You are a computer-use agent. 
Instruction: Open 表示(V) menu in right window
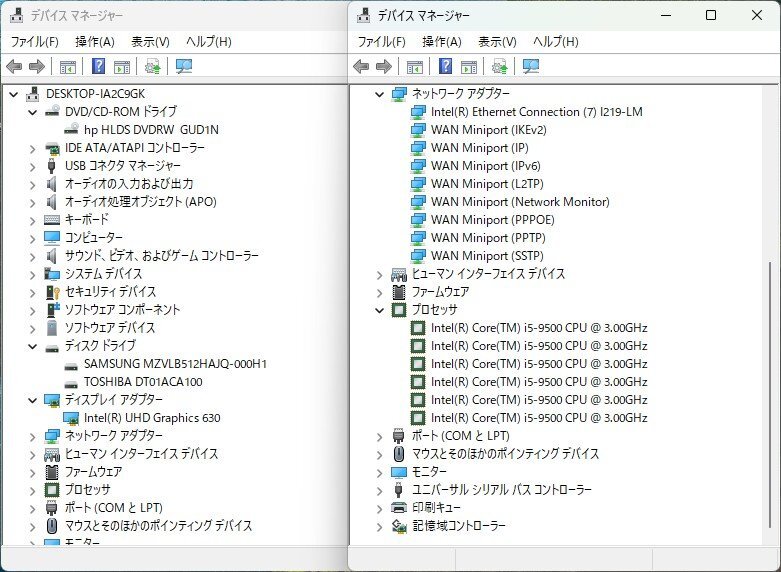[497, 42]
